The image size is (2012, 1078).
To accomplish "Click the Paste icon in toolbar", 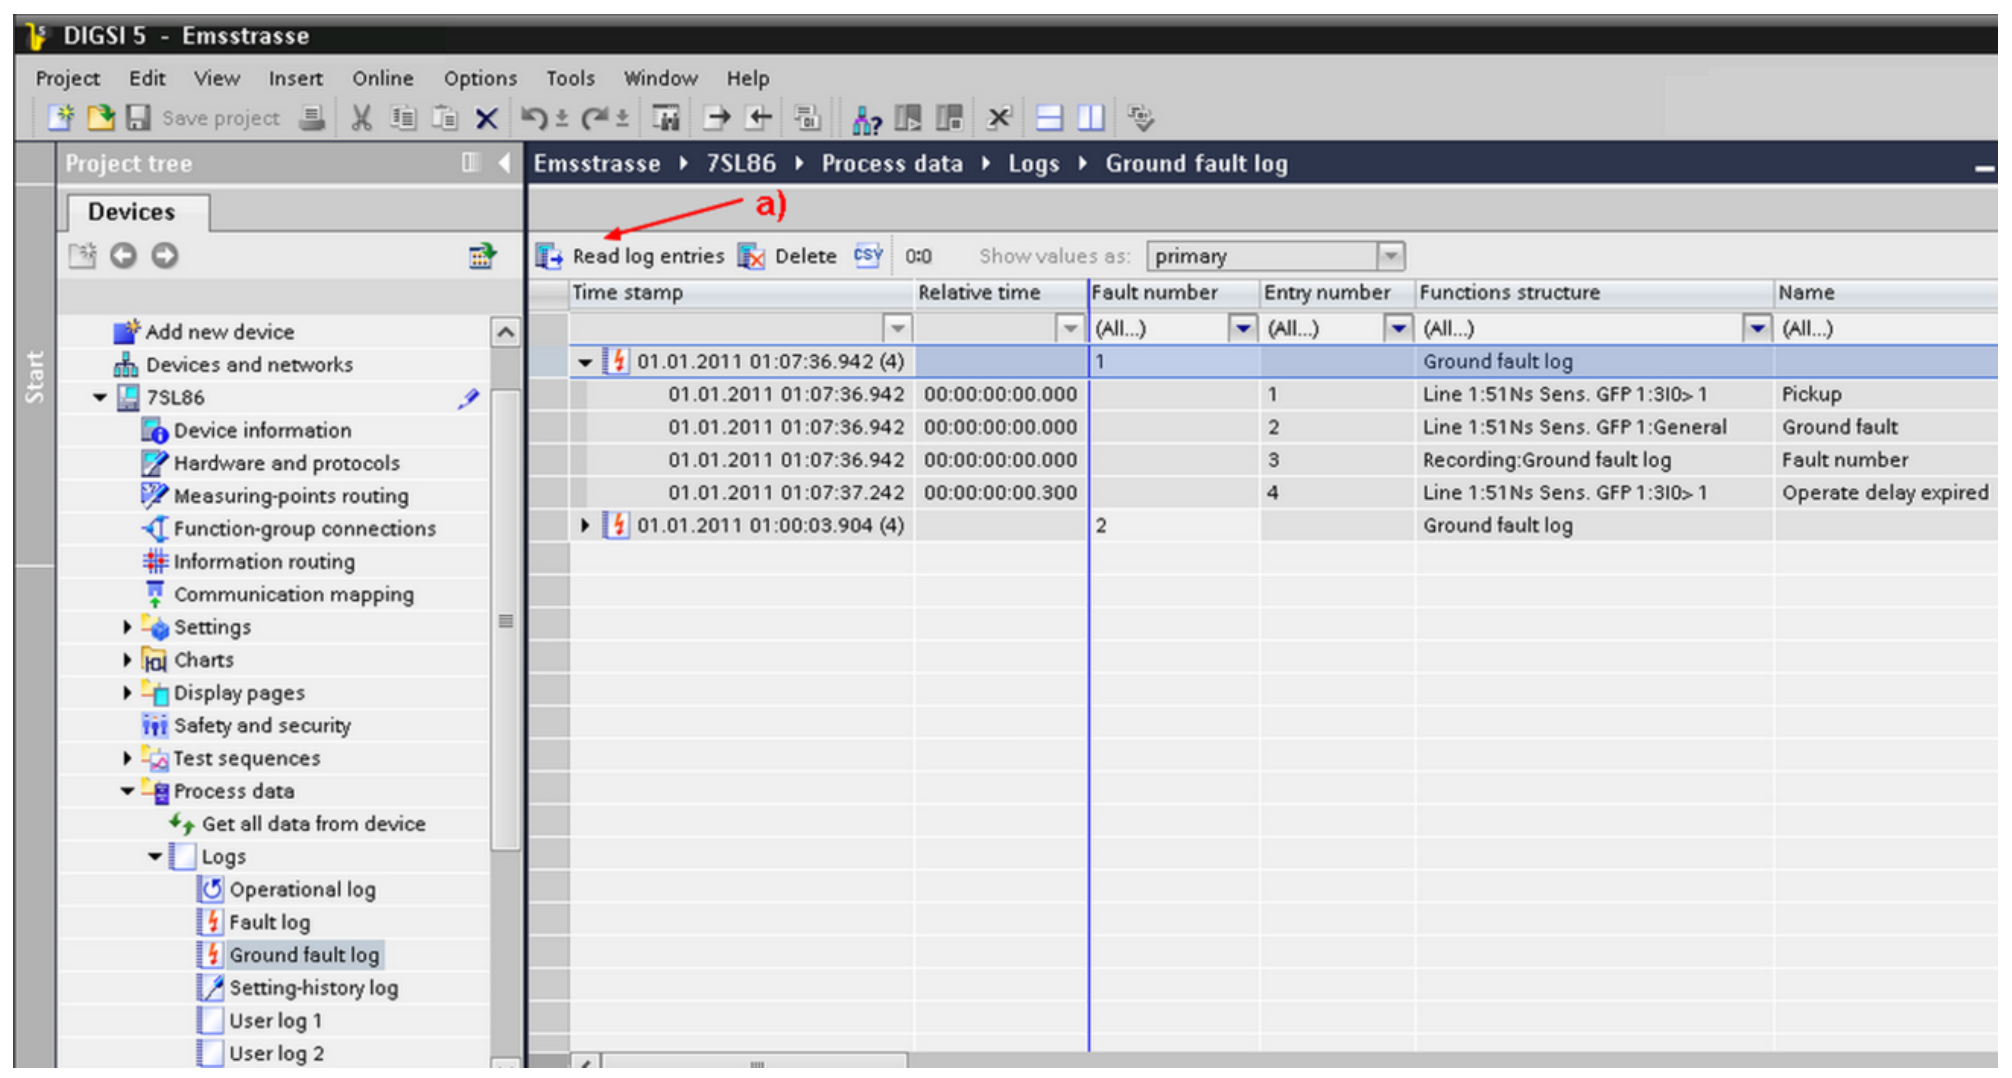I will click(444, 118).
